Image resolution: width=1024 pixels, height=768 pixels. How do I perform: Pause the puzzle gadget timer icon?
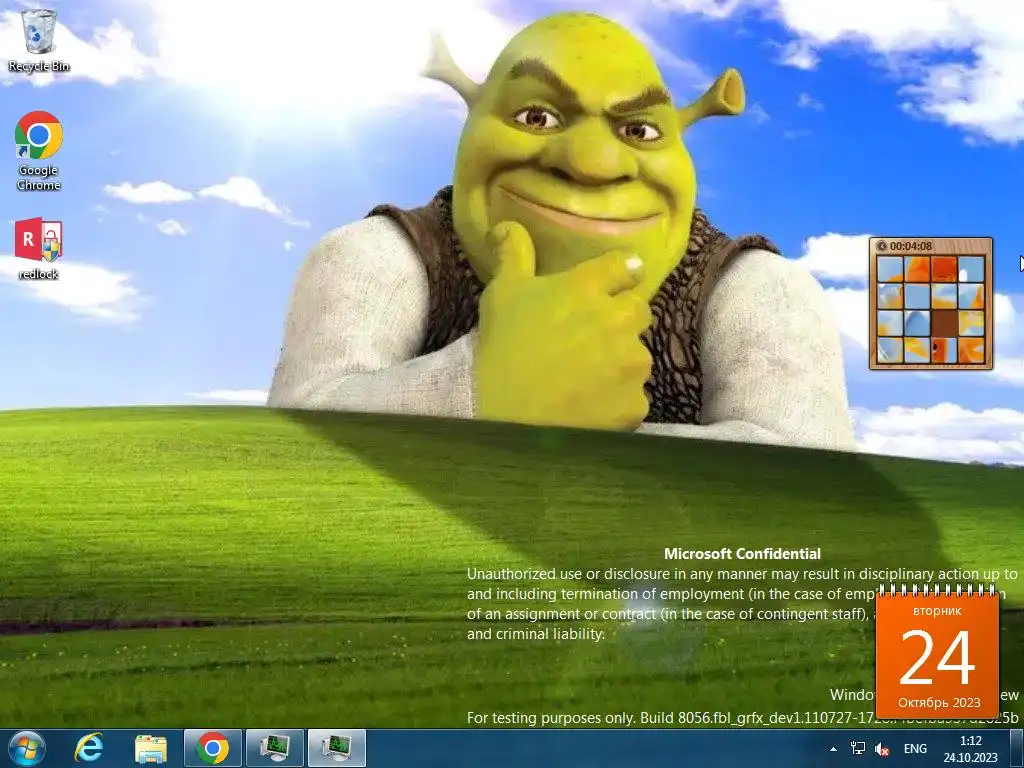[882, 246]
